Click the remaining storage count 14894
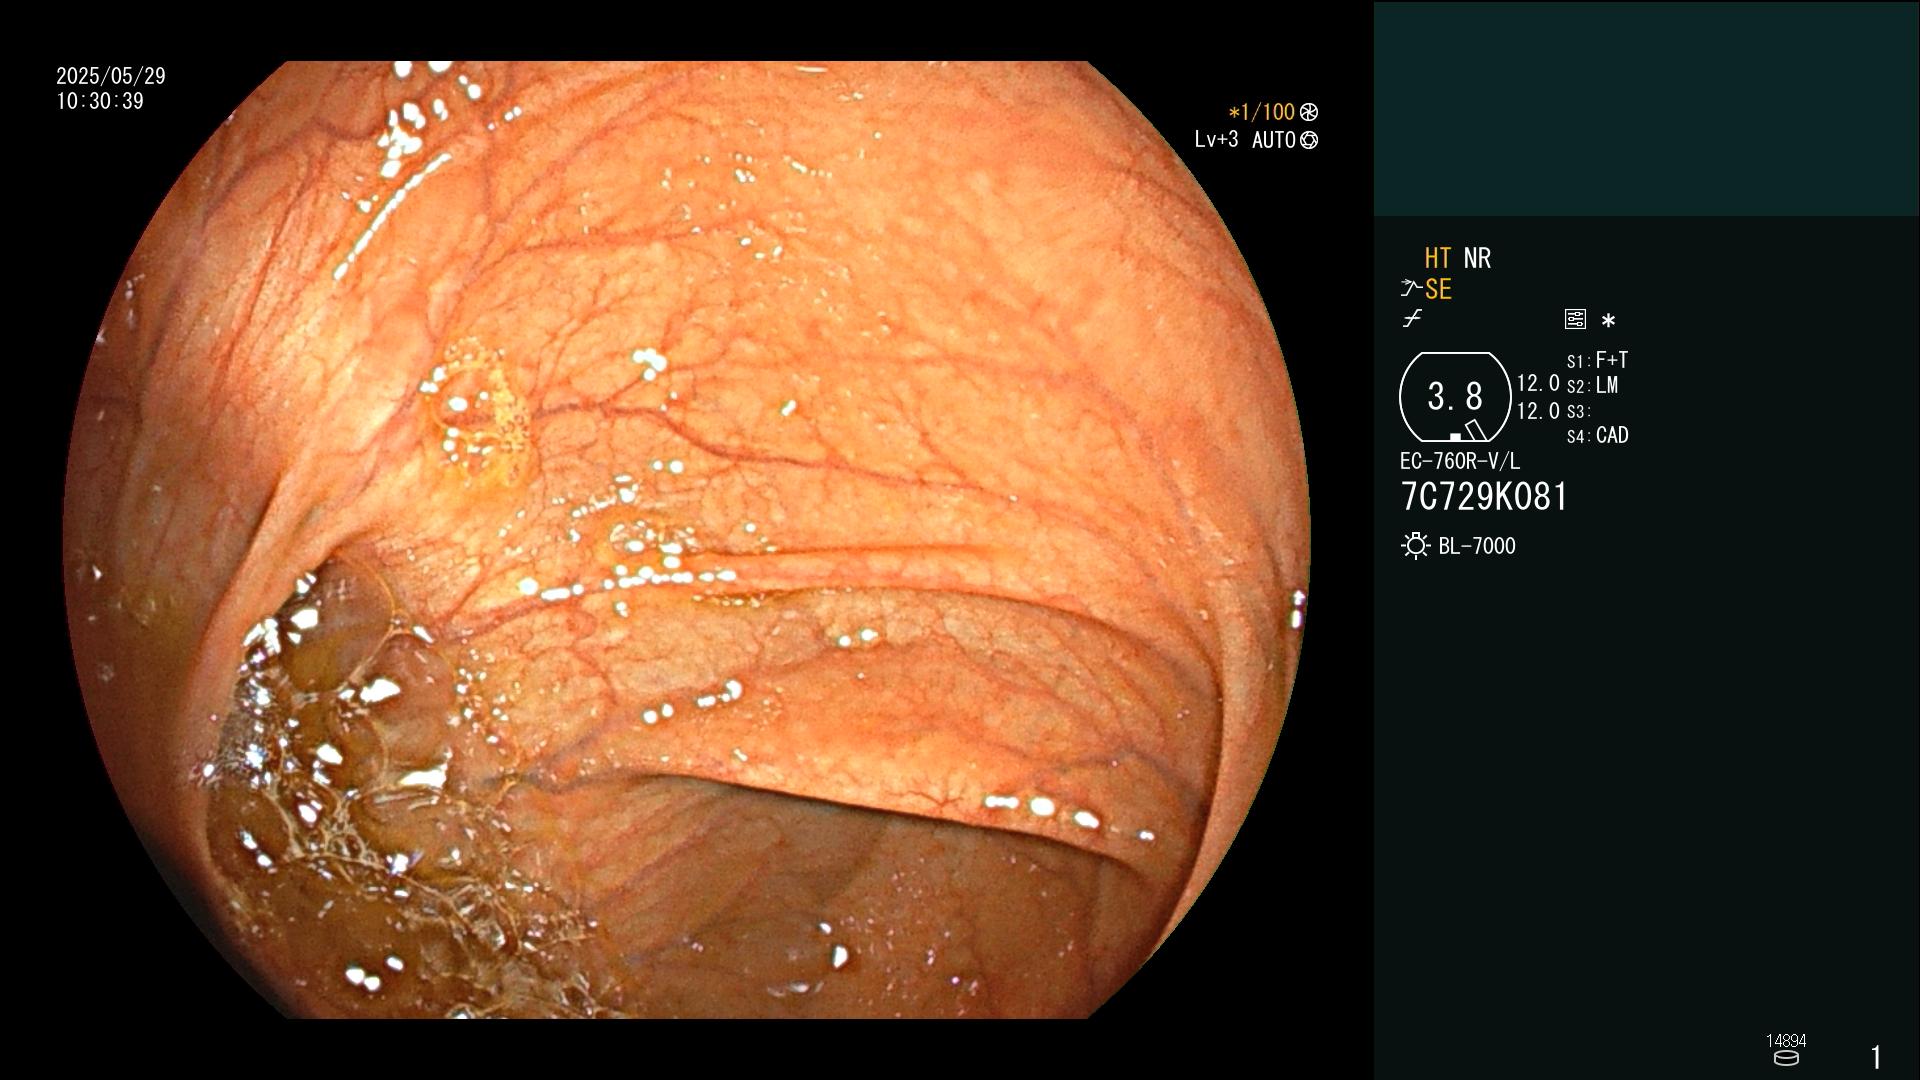 click(1786, 1041)
